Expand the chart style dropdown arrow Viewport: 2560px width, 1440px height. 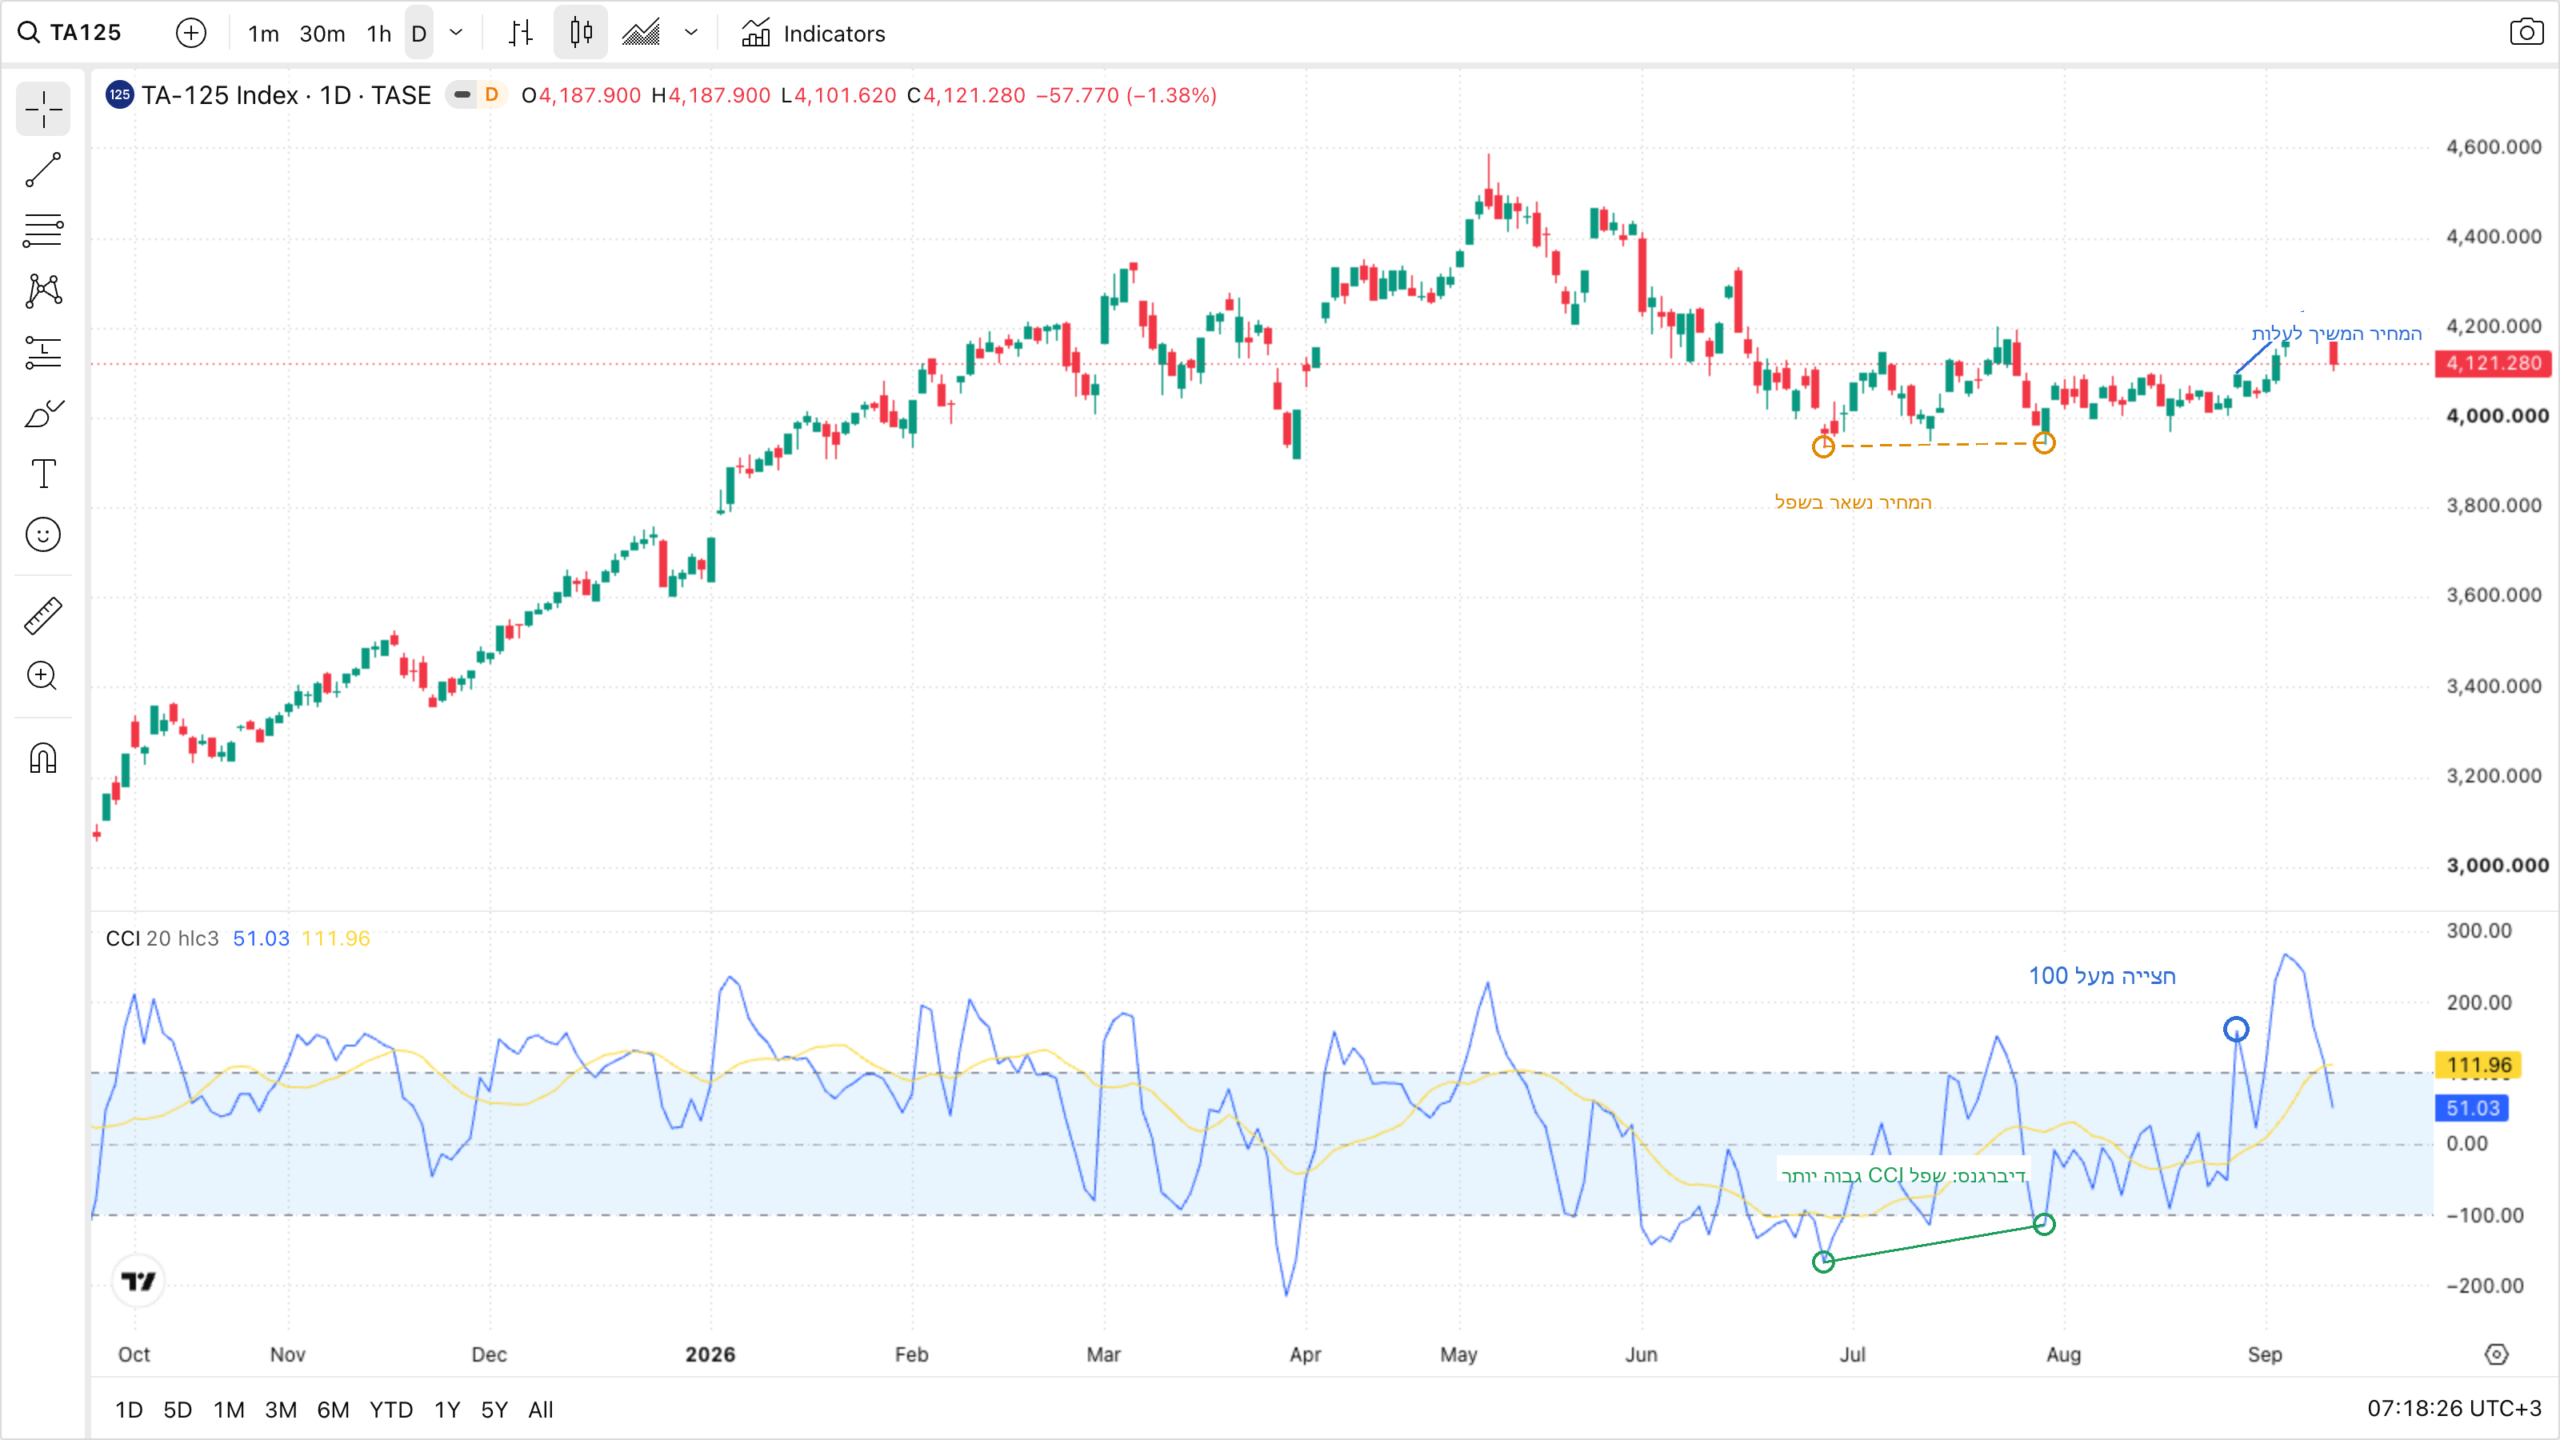691,33
